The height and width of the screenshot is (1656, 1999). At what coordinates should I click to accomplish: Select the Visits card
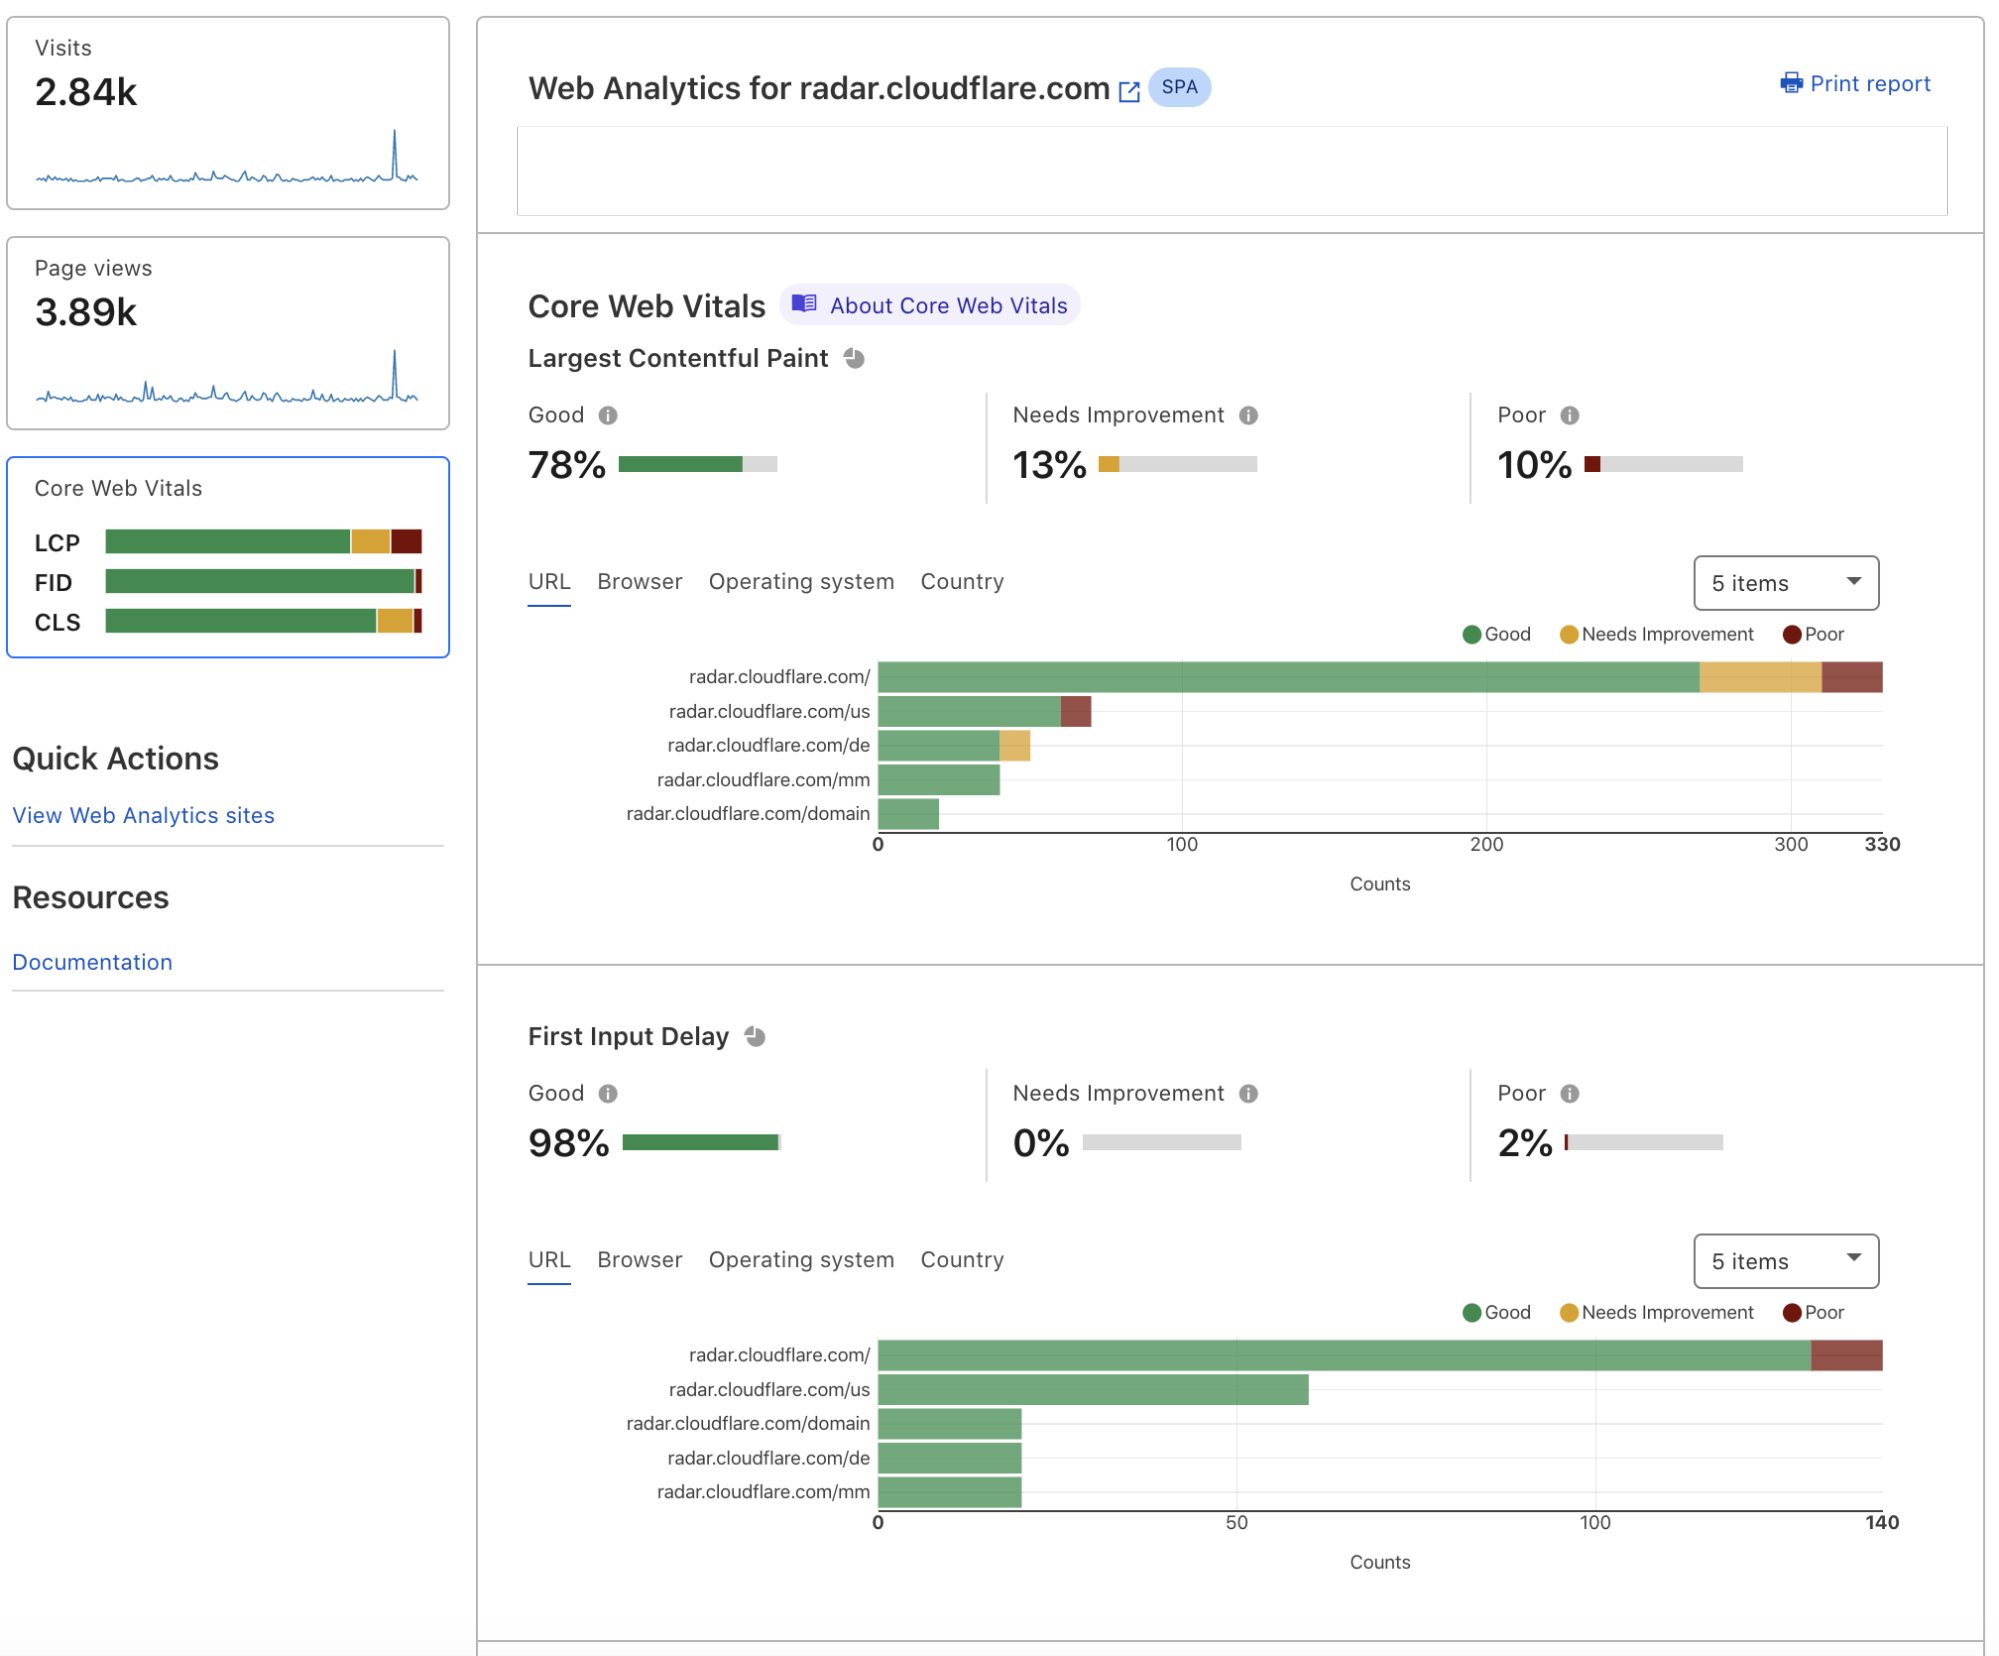(x=228, y=113)
